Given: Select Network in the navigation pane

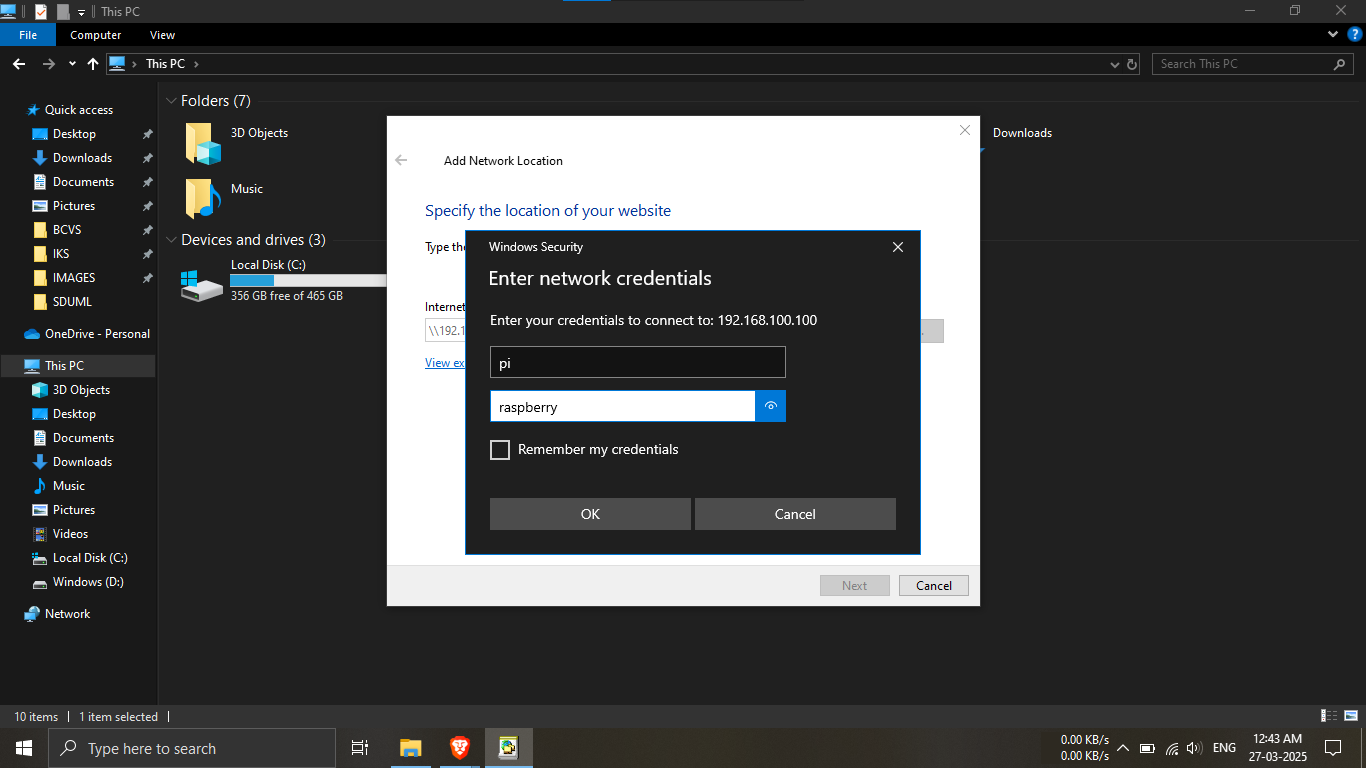Looking at the screenshot, I should tap(67, 614).
